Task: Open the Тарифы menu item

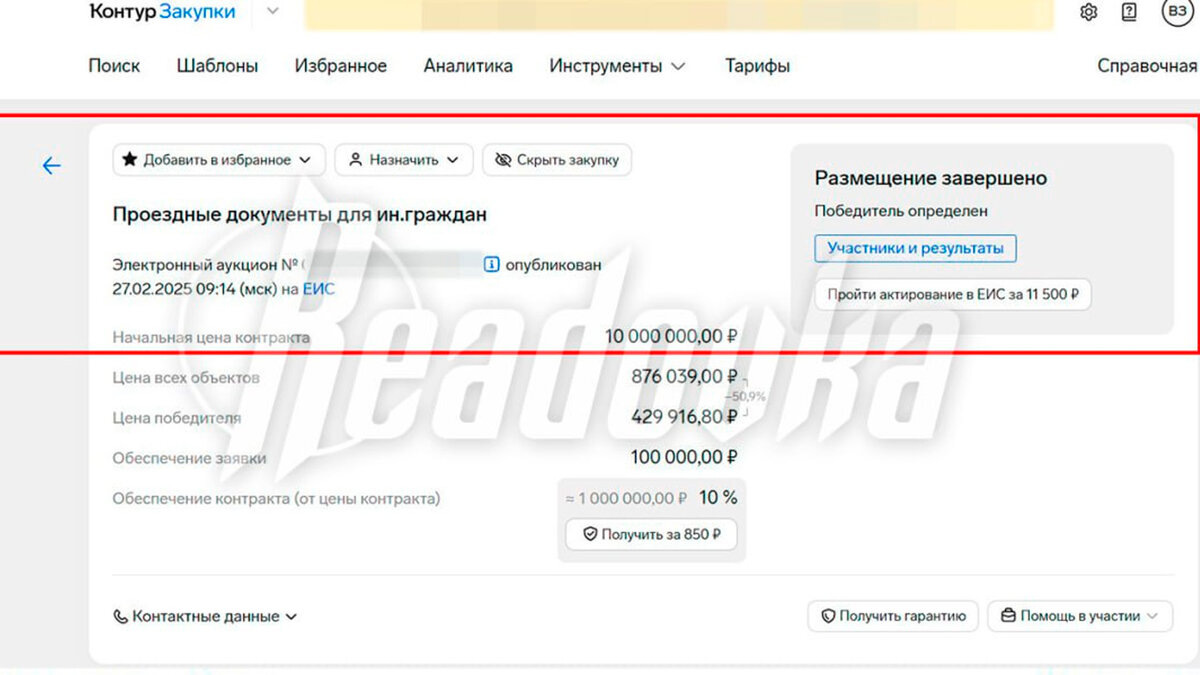Action: pos(757,66)
